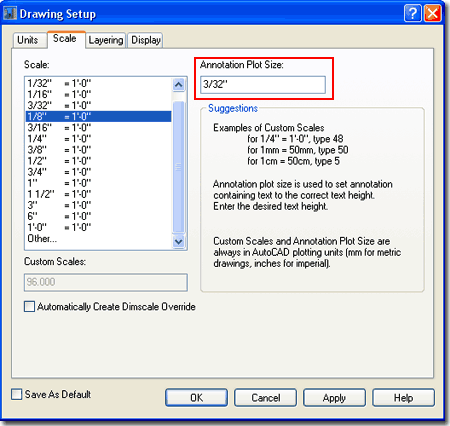Image resolution: width=450 pixels, height=426 pixels.
Task: Close the Drawing Setup dialog
Action: pos(433,13)
